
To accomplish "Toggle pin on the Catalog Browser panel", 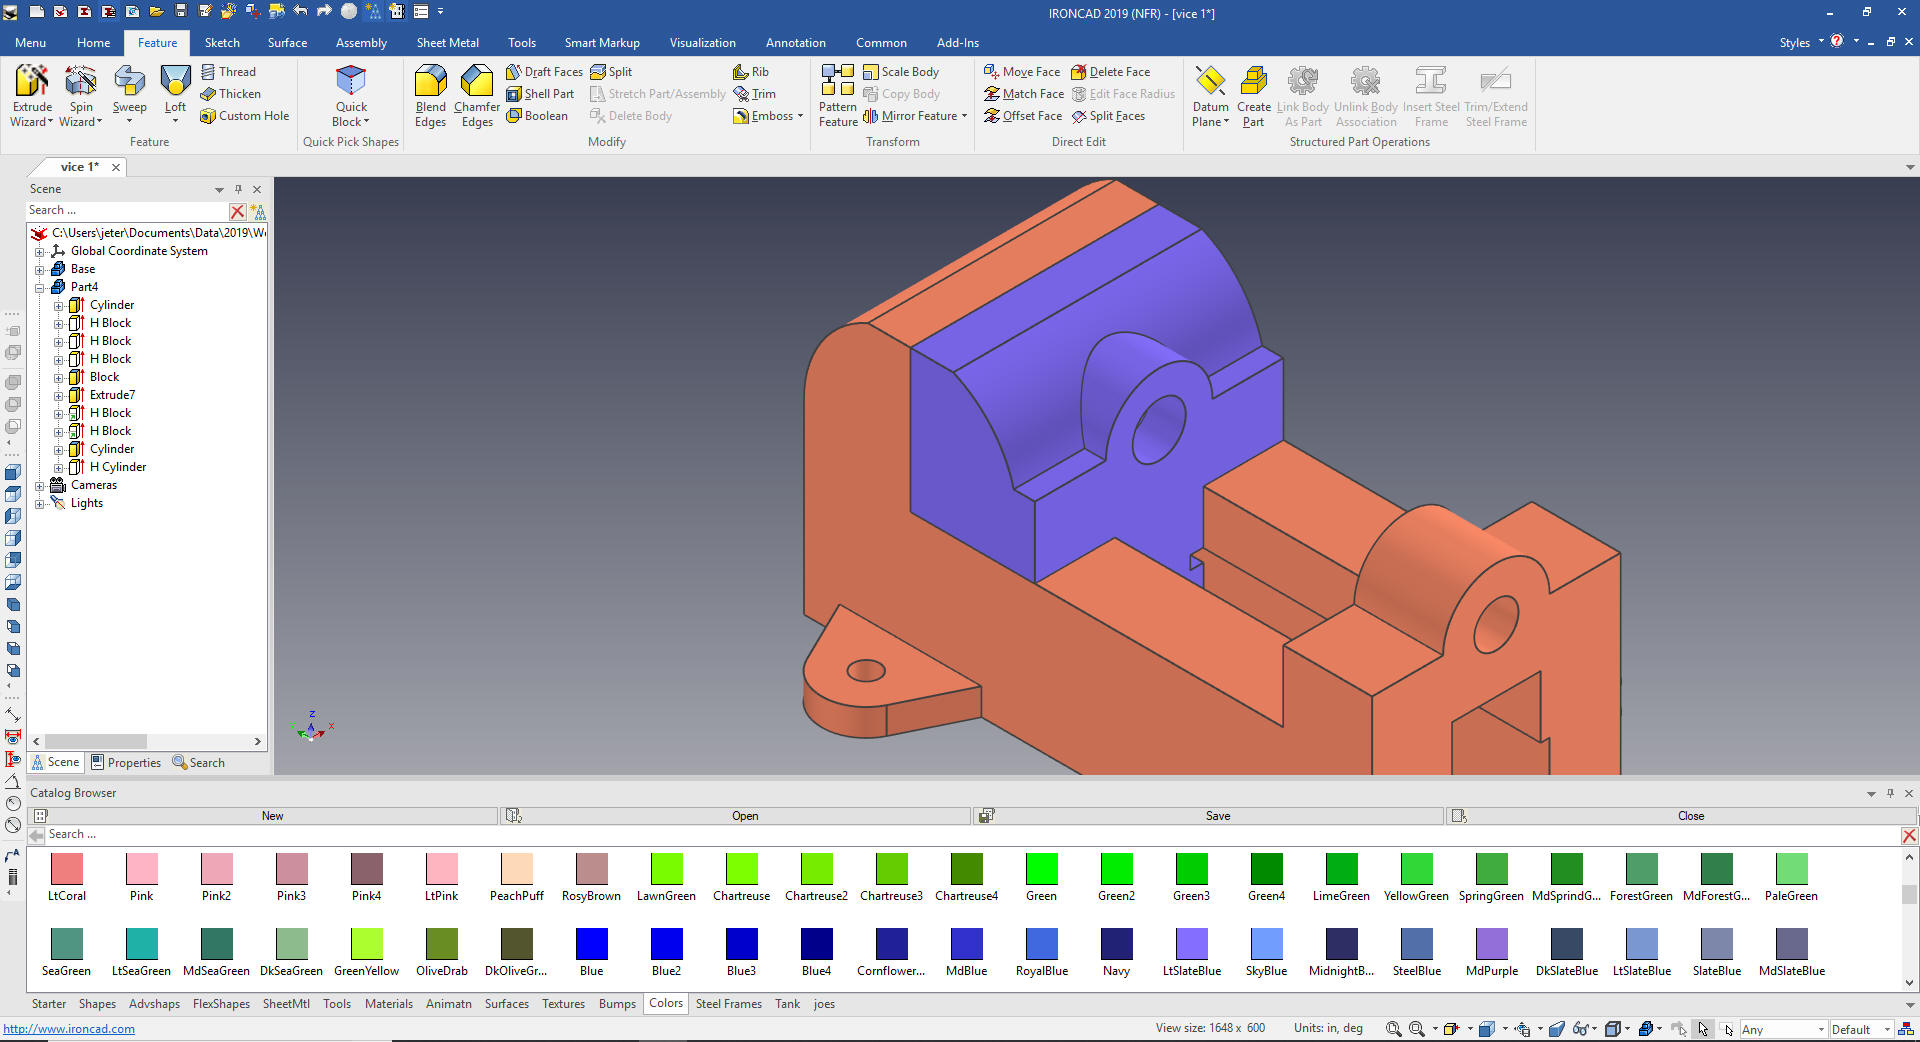I will [x=1890, y=793].
